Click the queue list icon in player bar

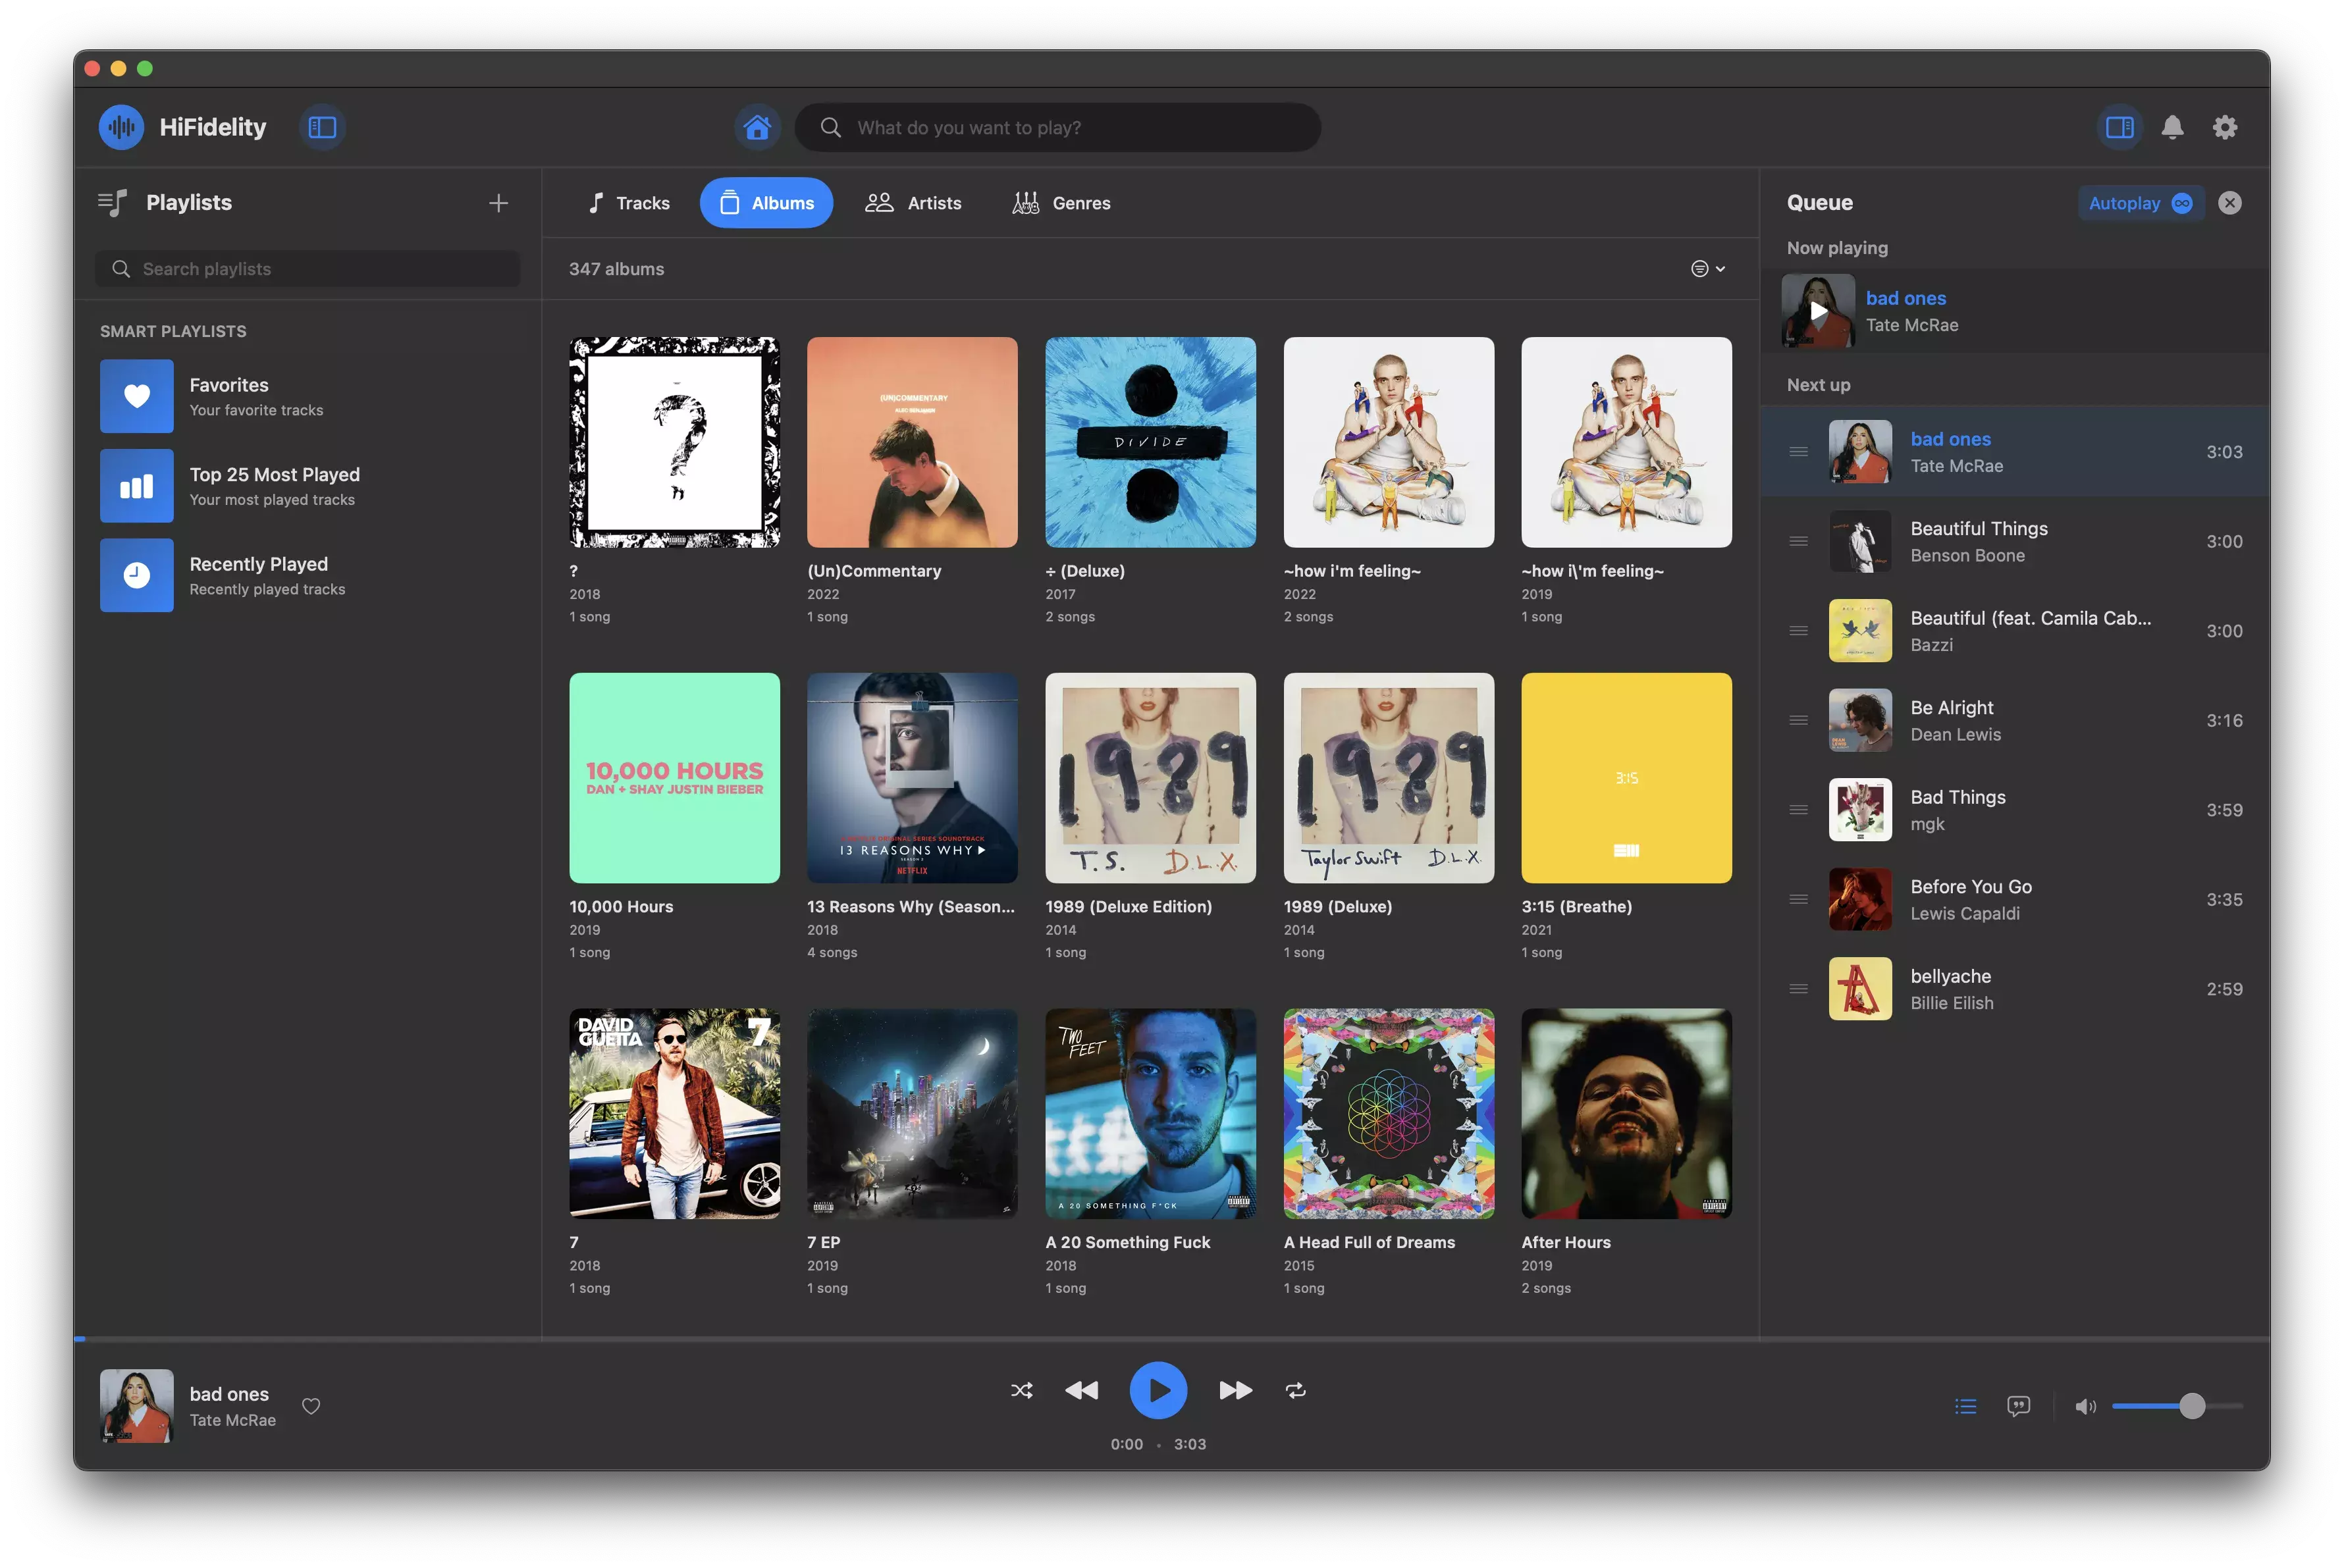pos(1965,1406)
